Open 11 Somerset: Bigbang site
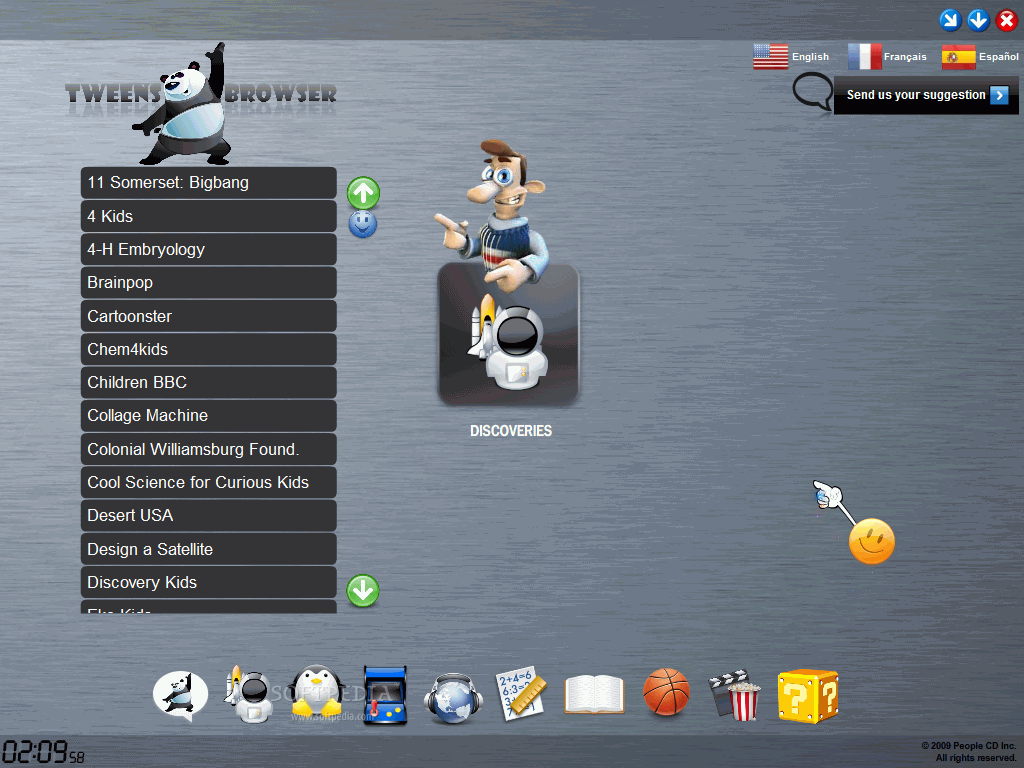 point(208,183)
